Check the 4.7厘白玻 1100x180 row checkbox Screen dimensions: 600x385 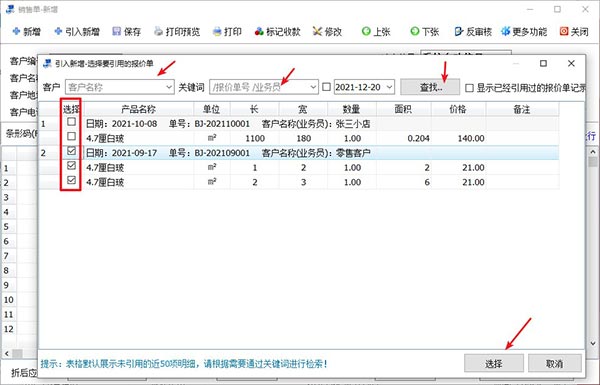click(x=71, y=136)
